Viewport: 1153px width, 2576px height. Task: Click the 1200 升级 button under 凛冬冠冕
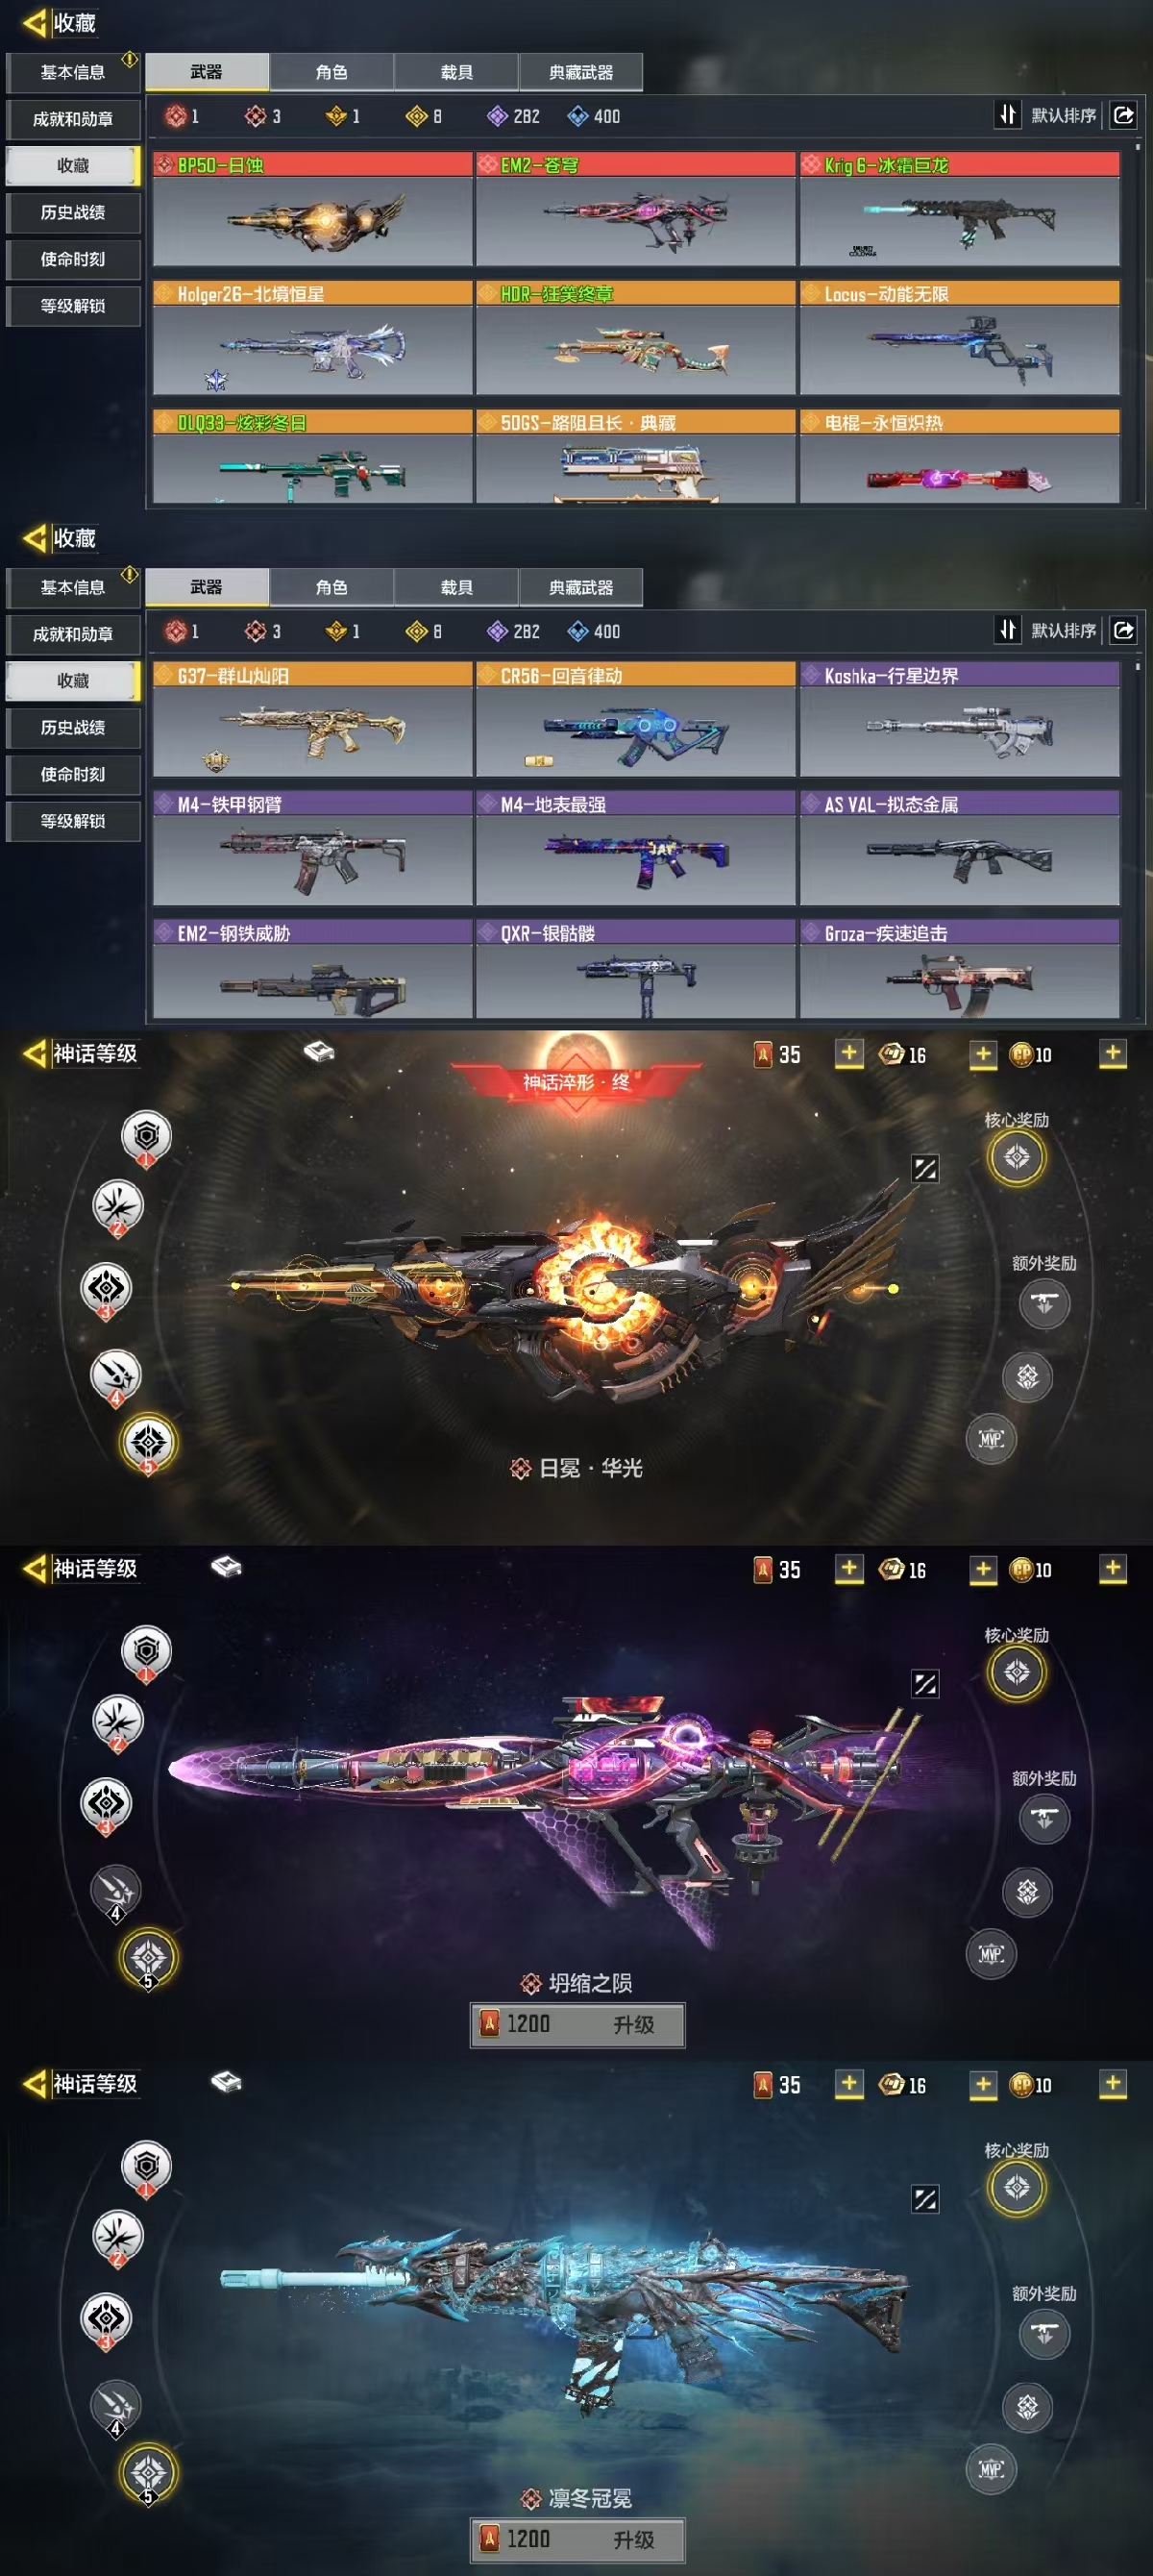point(578,2539)
